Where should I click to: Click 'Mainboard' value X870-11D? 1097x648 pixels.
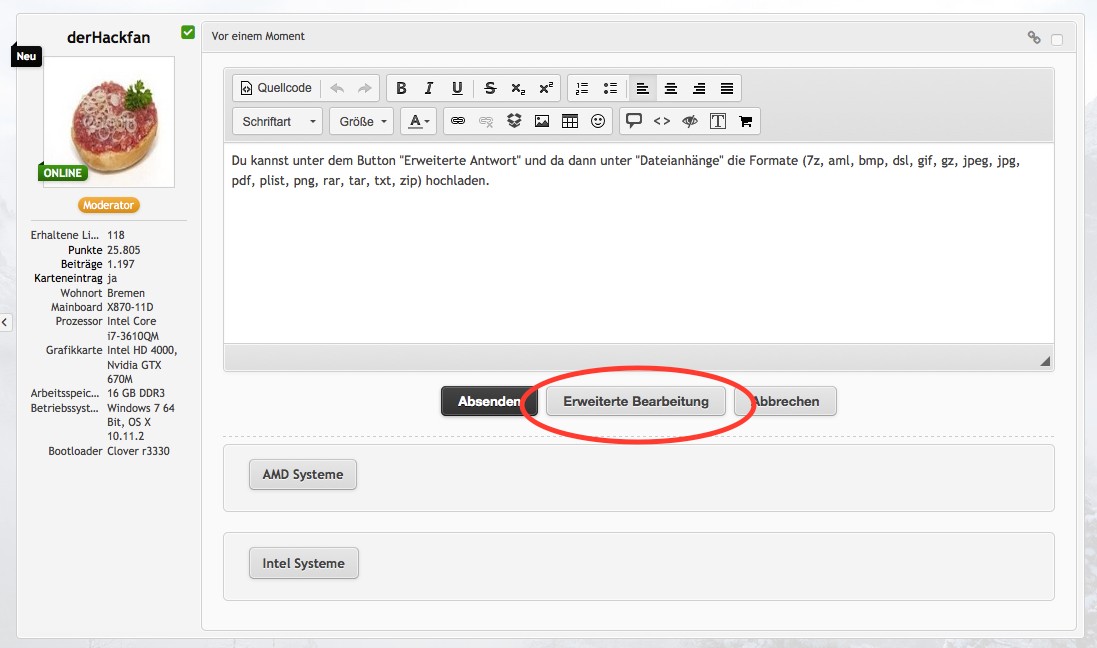pyautogui.click(x=130, y=307)
